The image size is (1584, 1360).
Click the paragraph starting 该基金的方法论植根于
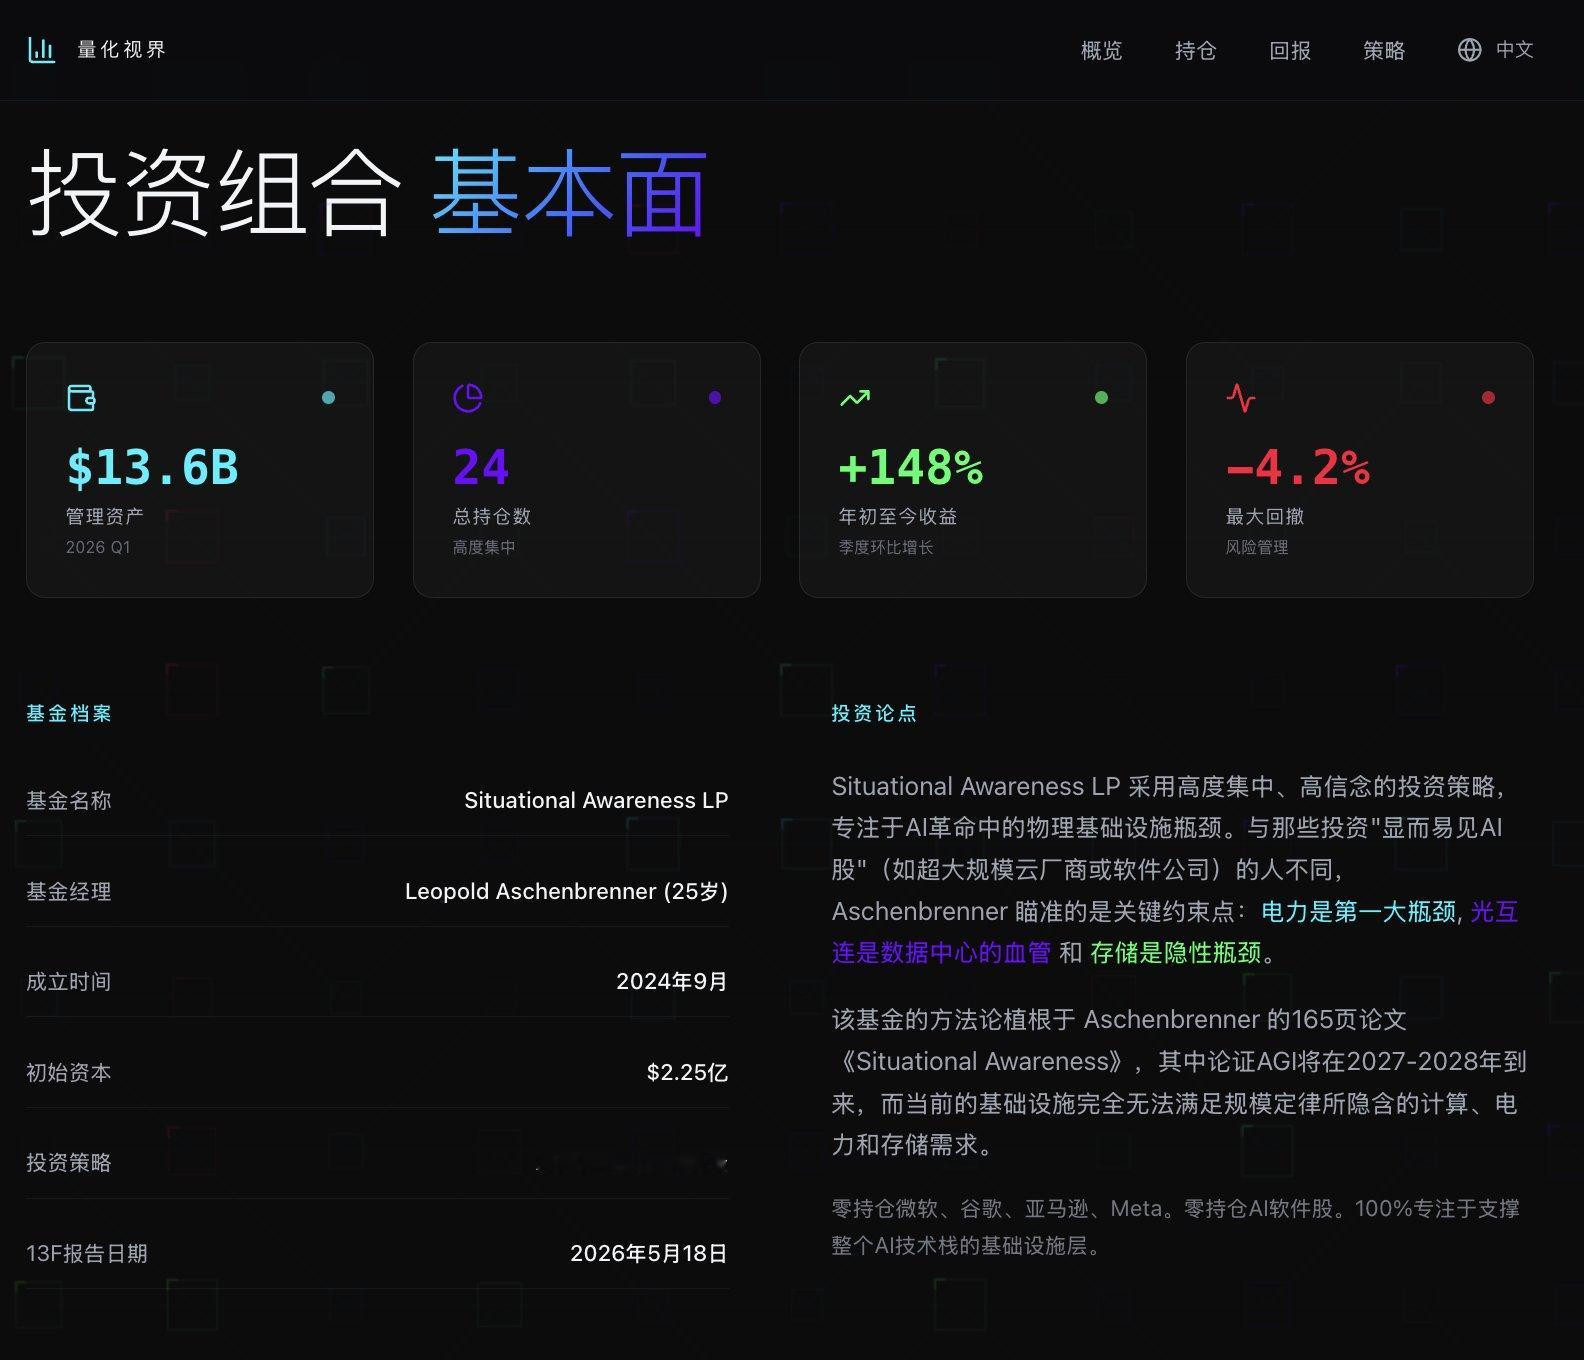pyautogui.click(x=1179, y=1082)
